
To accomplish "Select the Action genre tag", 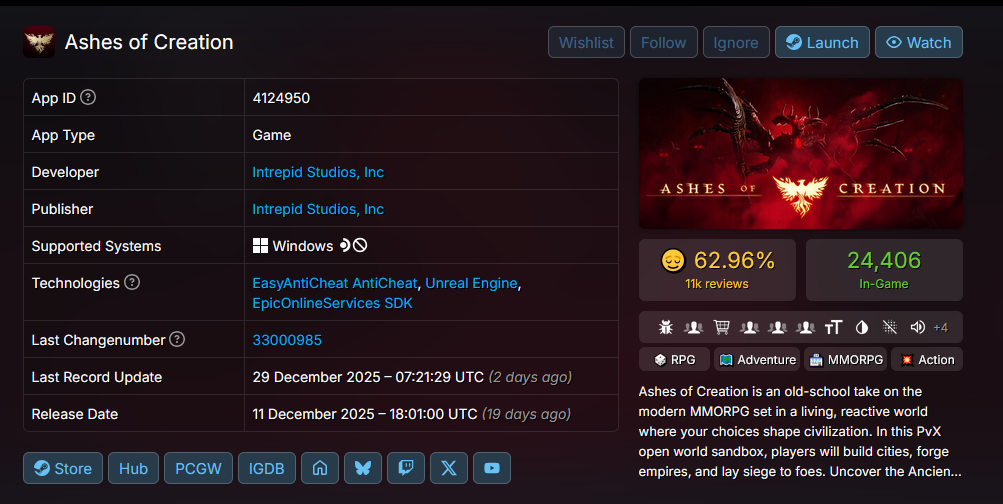I will (927, 359).
